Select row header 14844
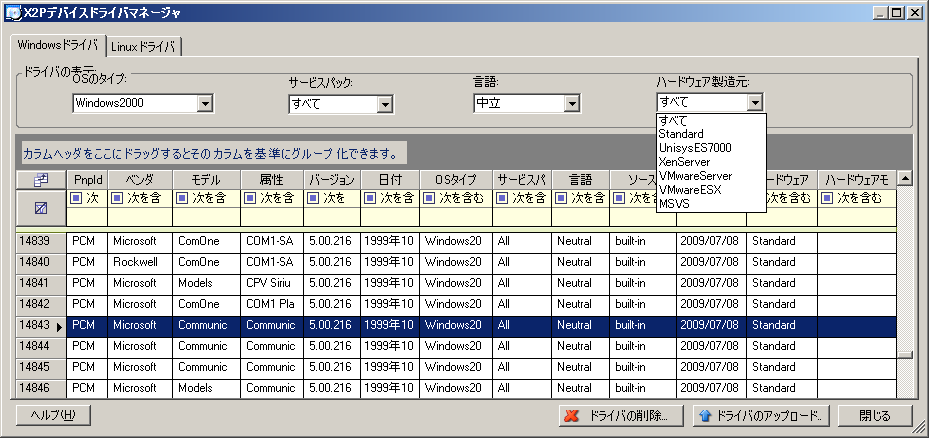Image resolution: width=929 pixels, height=438 pixels. coord(41,346)
